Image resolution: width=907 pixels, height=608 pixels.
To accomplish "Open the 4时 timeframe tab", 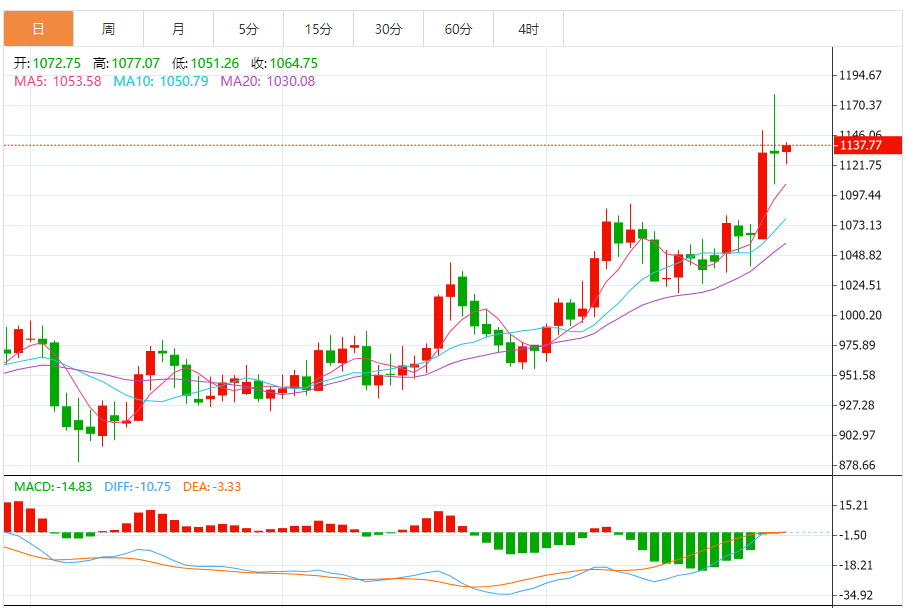I will pyautogui.click(x=529, y=28).
